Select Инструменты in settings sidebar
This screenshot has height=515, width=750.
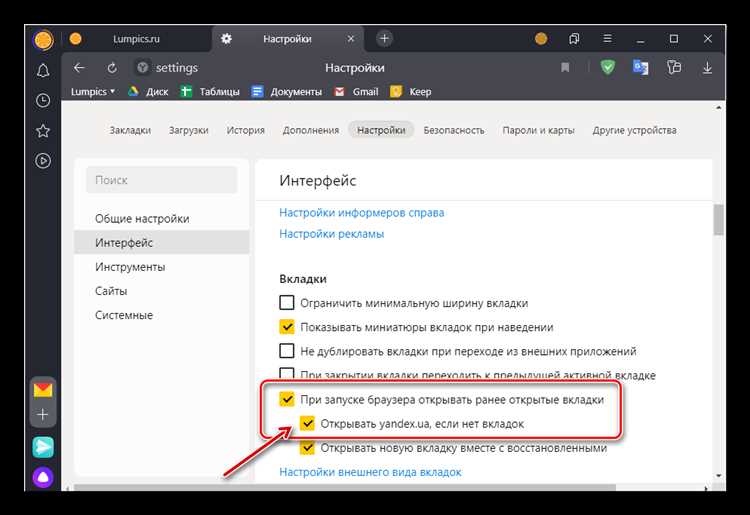click(x=130, y=267)
